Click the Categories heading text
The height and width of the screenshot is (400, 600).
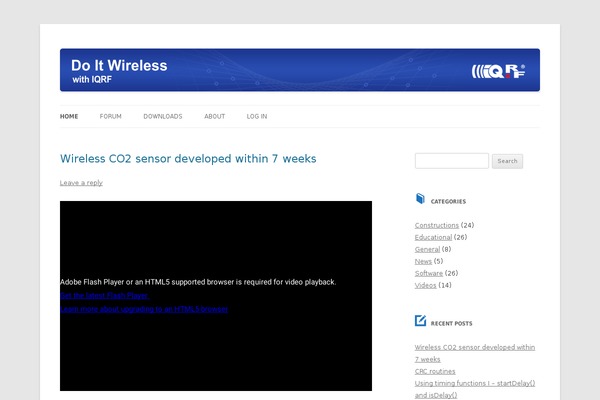click(448, 201)
